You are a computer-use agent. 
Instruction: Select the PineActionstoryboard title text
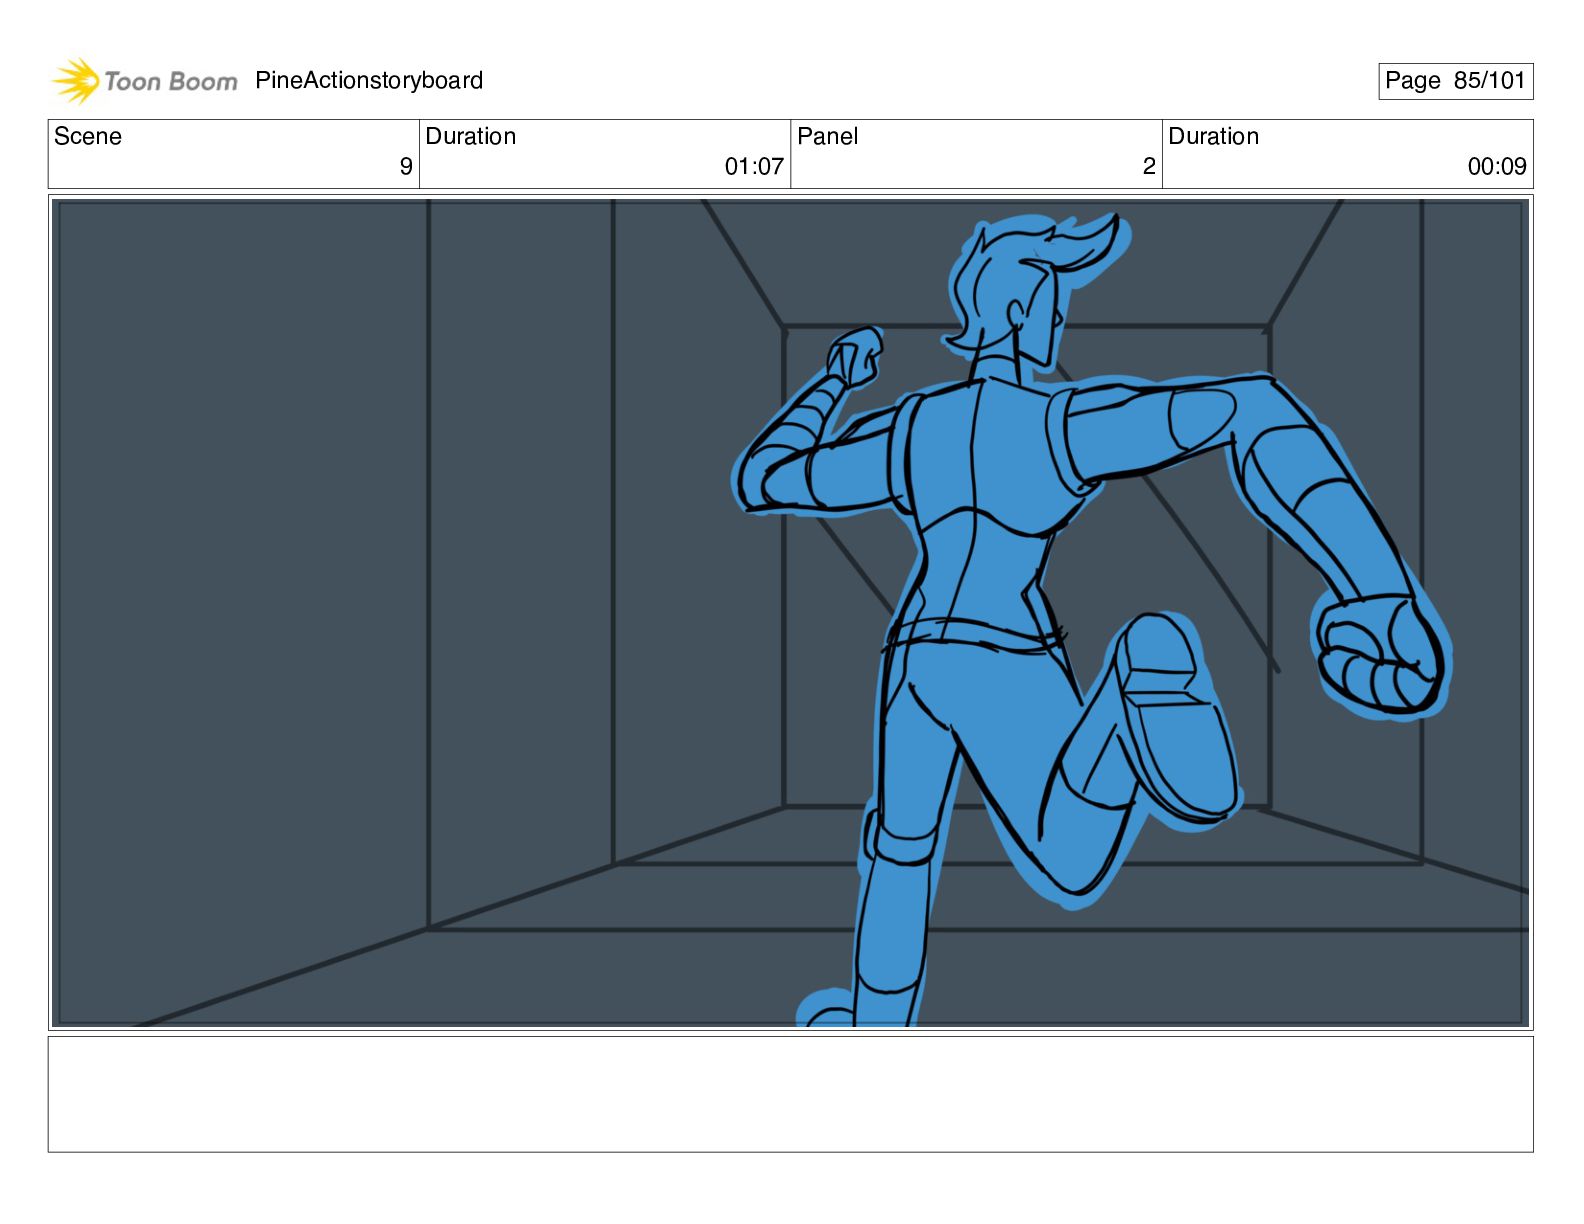click(x=369, y=81)
